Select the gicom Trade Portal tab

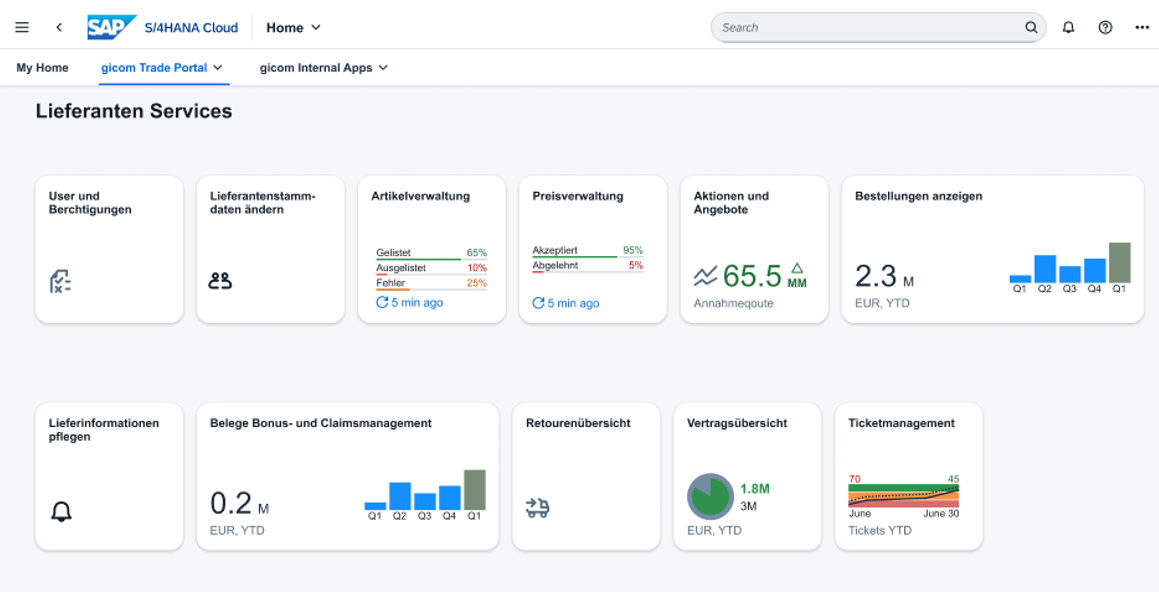(x=155, y=68)
